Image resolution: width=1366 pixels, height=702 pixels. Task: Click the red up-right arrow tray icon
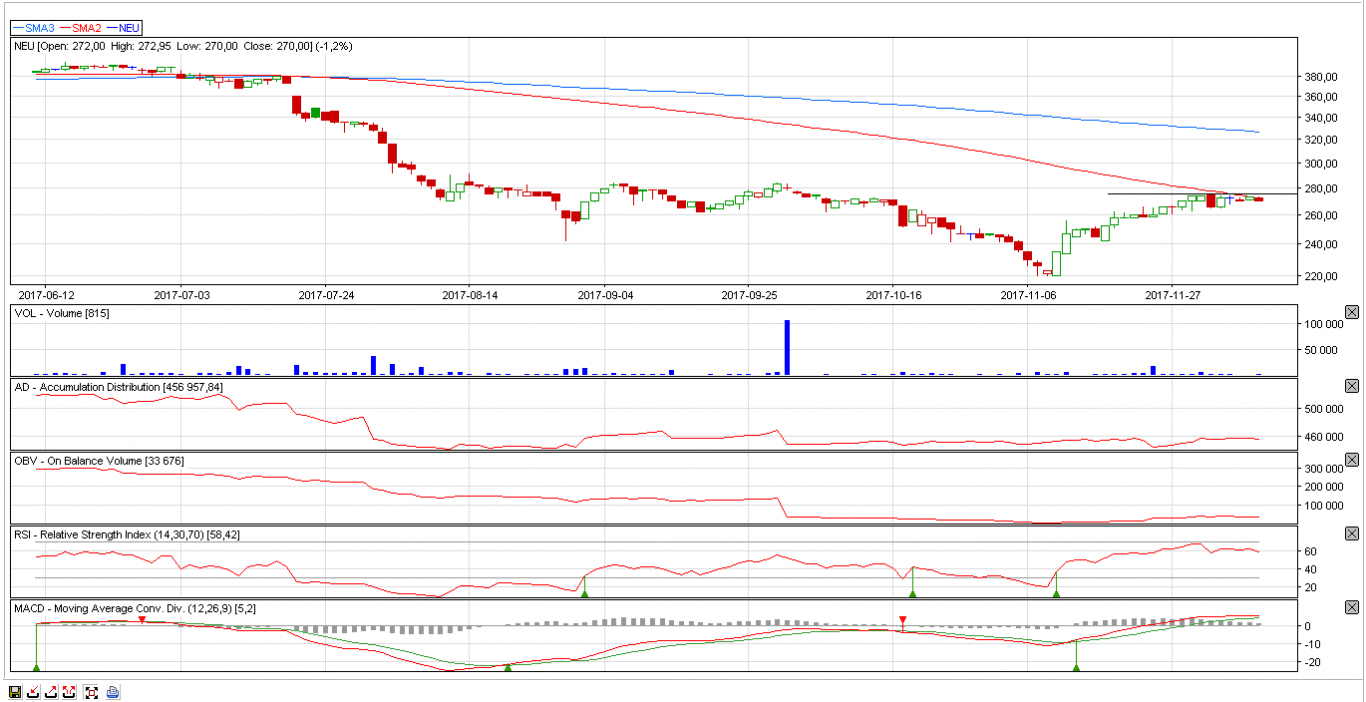pos(51,691)
